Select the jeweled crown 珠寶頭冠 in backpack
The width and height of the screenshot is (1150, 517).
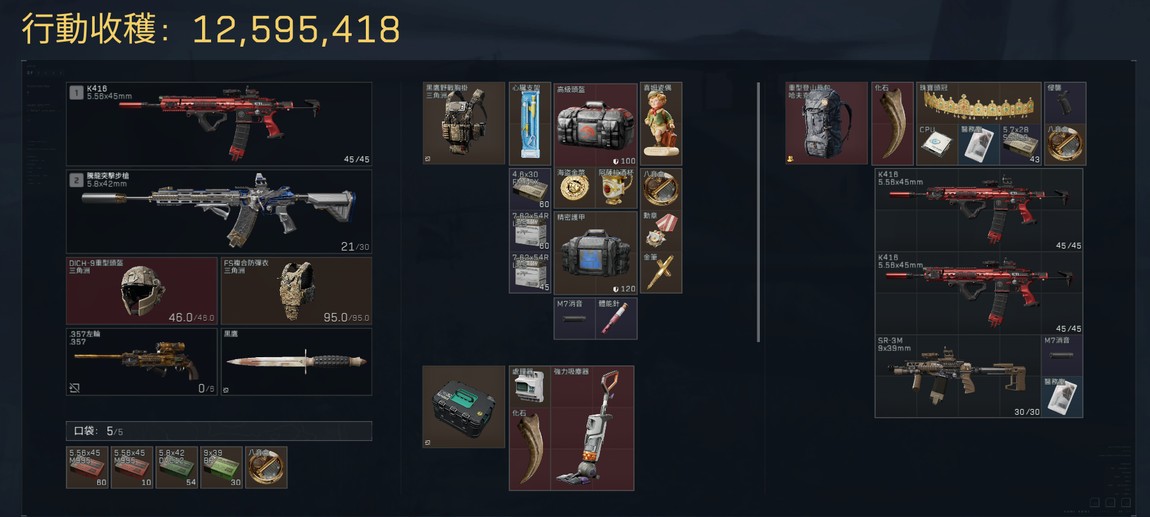coord(979,103)
